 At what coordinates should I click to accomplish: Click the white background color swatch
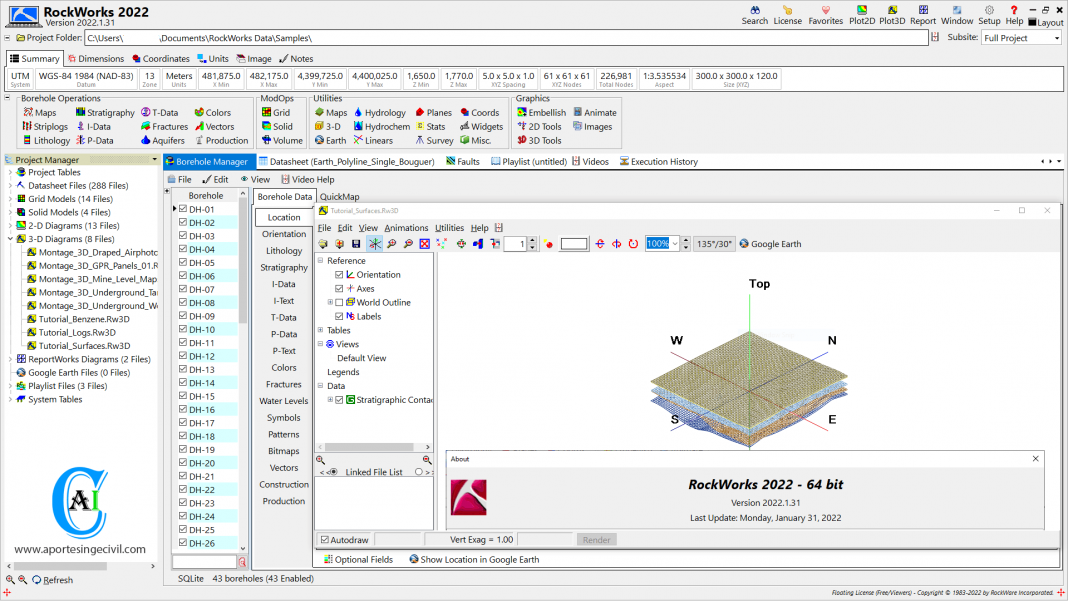pos(574,243)
